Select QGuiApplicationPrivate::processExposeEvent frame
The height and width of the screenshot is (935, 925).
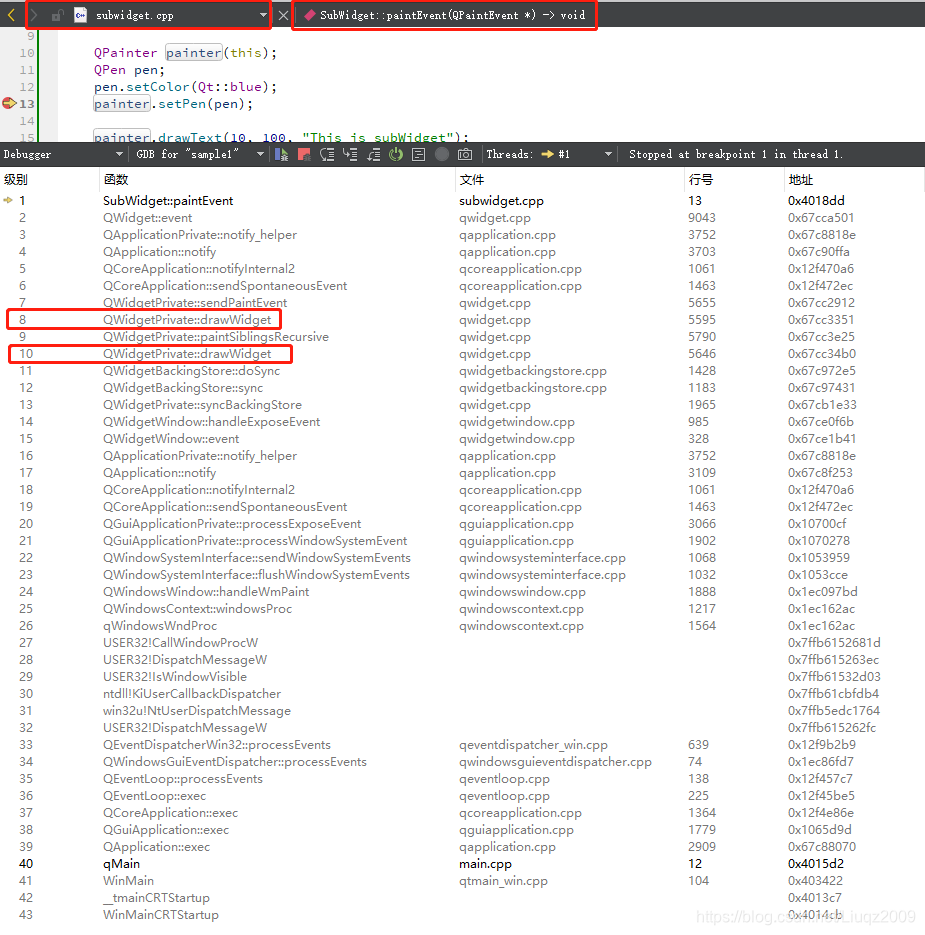(x=462, y=524)
